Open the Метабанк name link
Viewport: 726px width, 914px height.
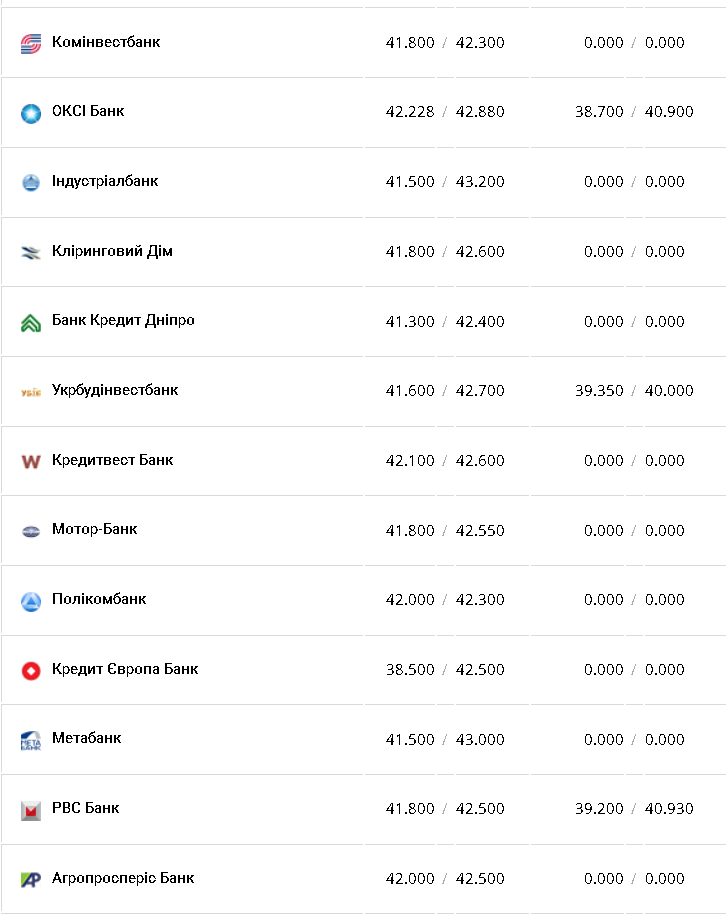pyautogui.click(x=86, y=738)
